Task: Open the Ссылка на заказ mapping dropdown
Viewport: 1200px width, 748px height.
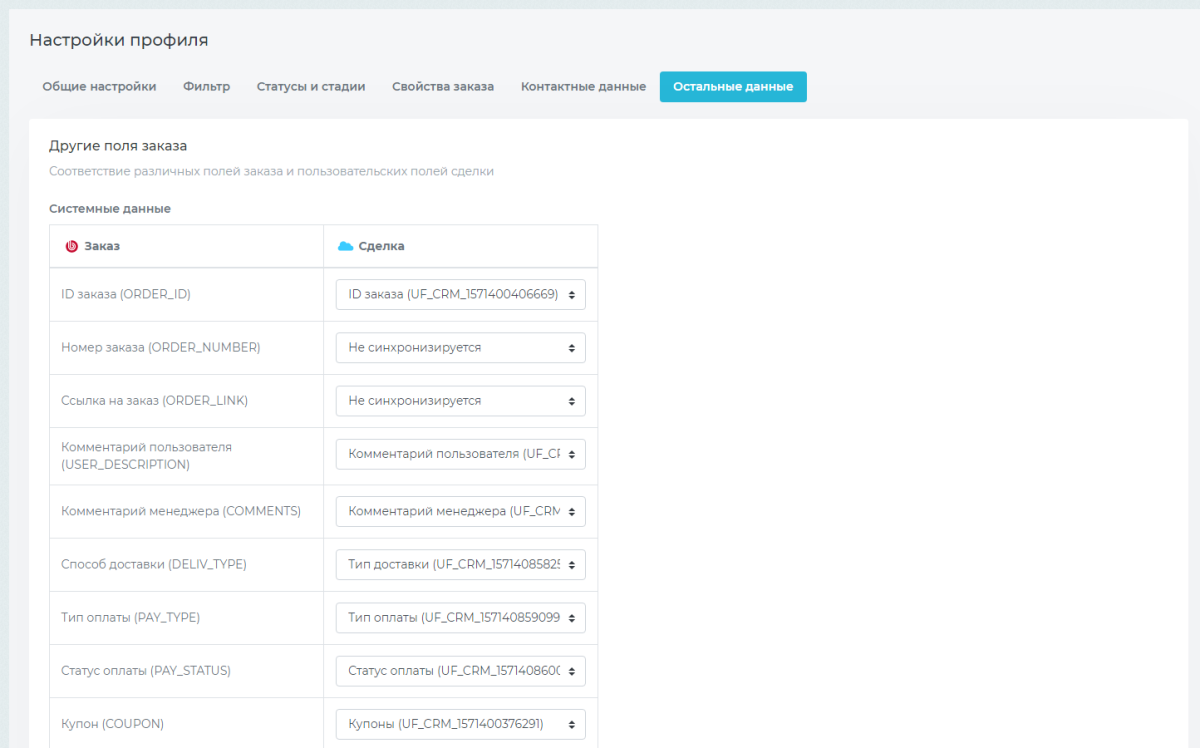Action: coord(460,401)
